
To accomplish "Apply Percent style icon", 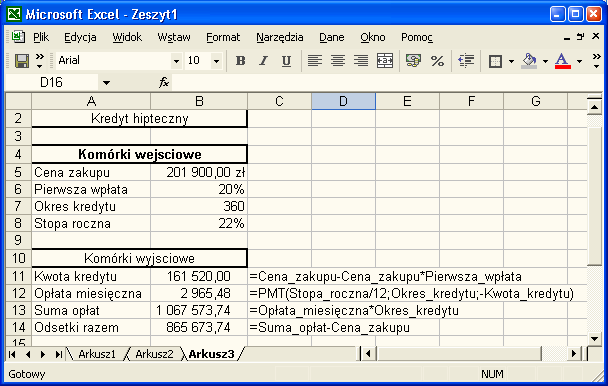I will (437, 61).
